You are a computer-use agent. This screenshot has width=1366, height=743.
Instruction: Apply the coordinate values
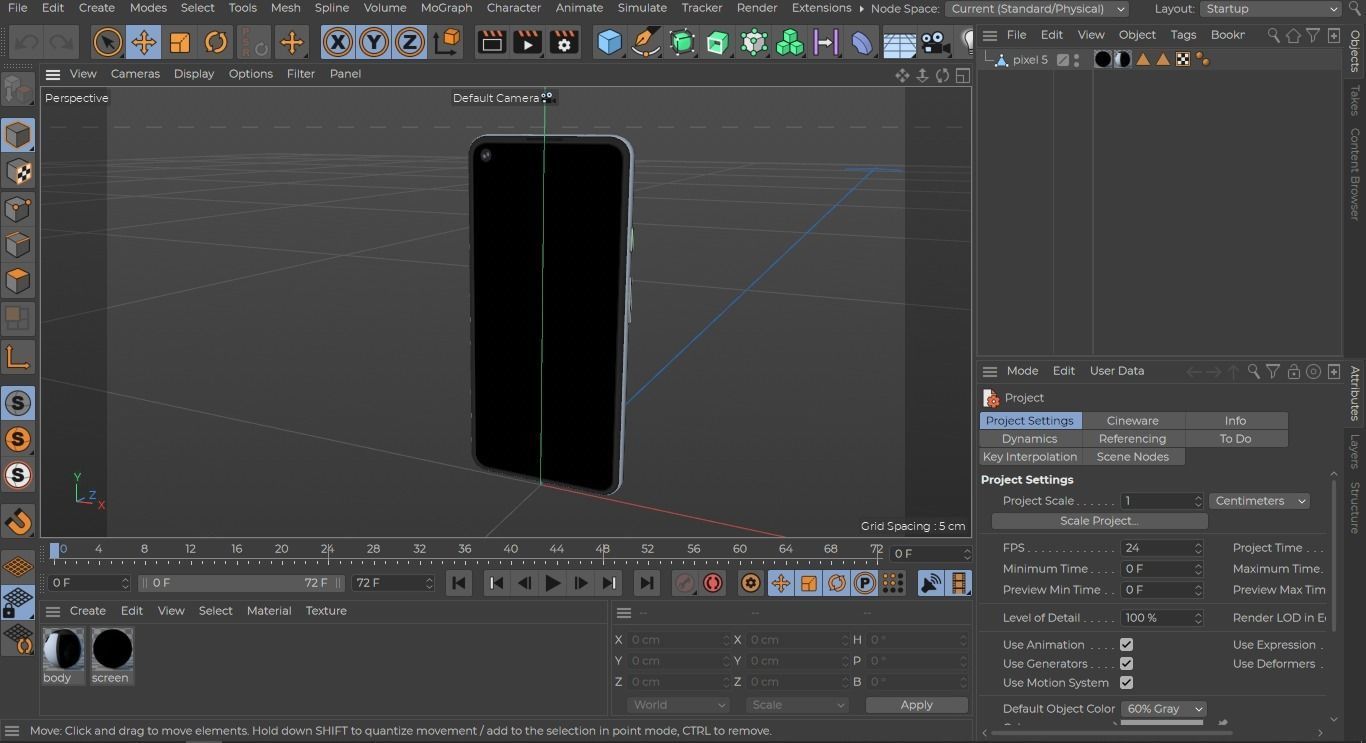tap(916, 705)
